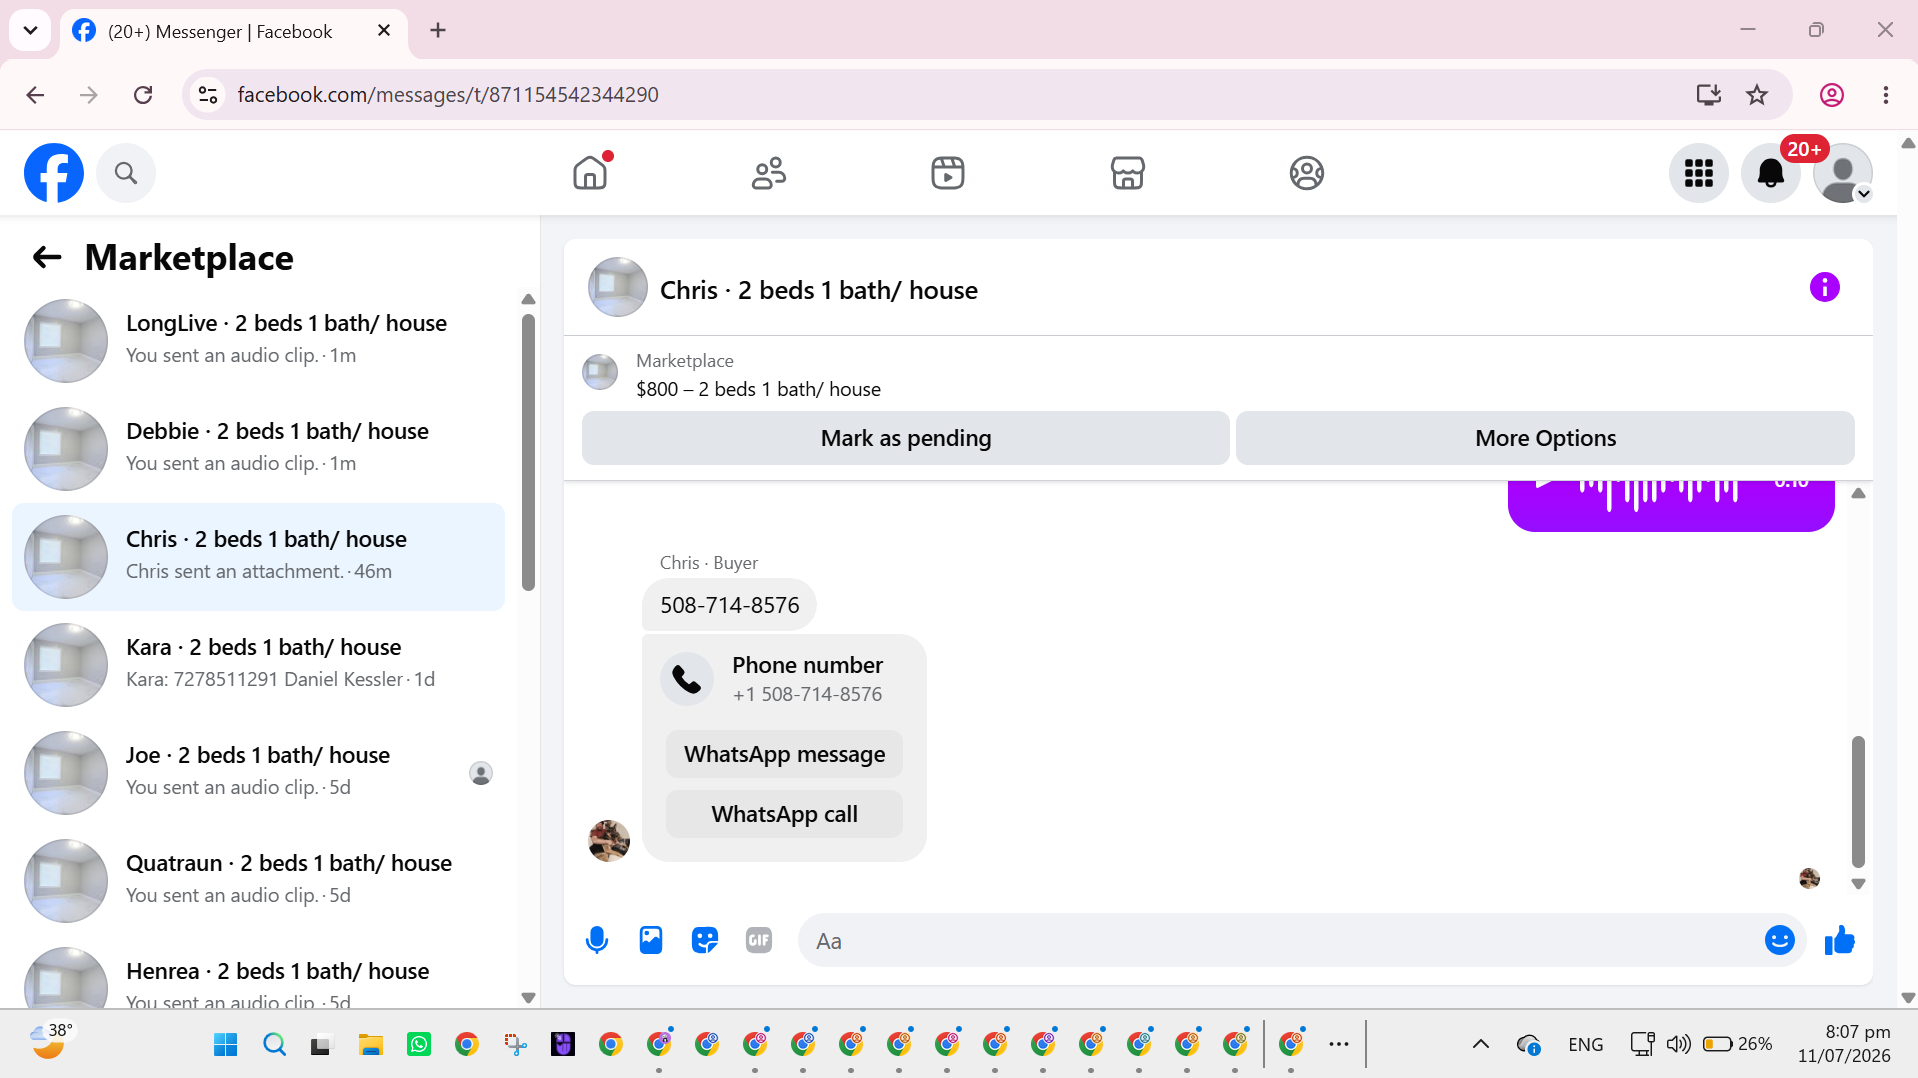The height and width of the screenshot is (1078, 1918).
Task: Bookmark this page with the star
Action: coord(1757,95)
